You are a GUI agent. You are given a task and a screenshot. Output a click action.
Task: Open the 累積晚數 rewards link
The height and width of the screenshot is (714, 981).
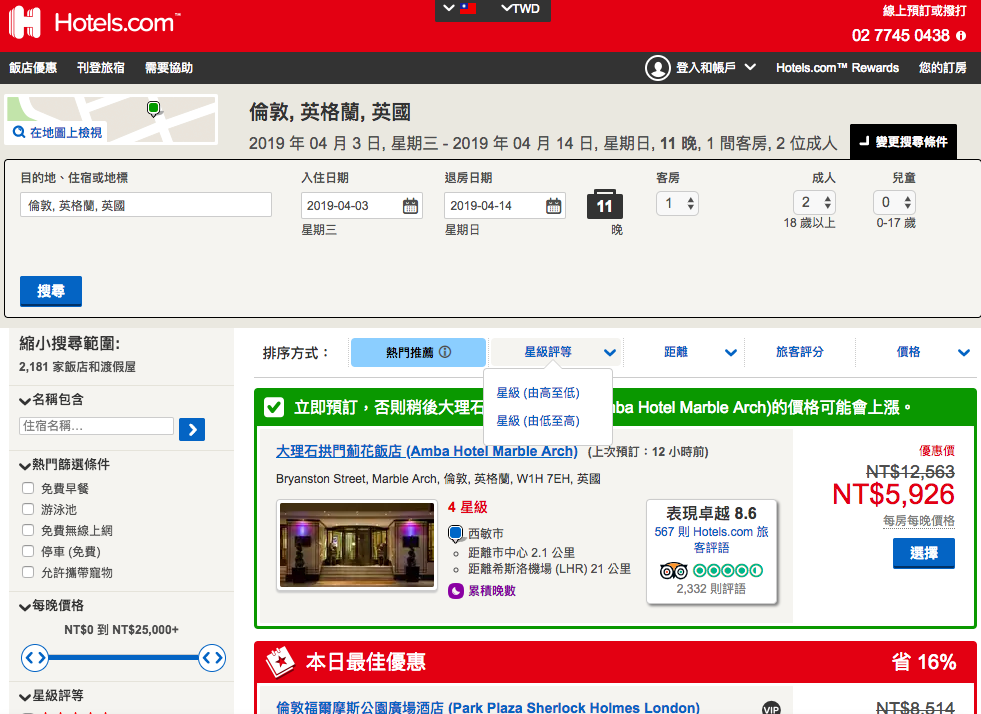coord(492,591)
